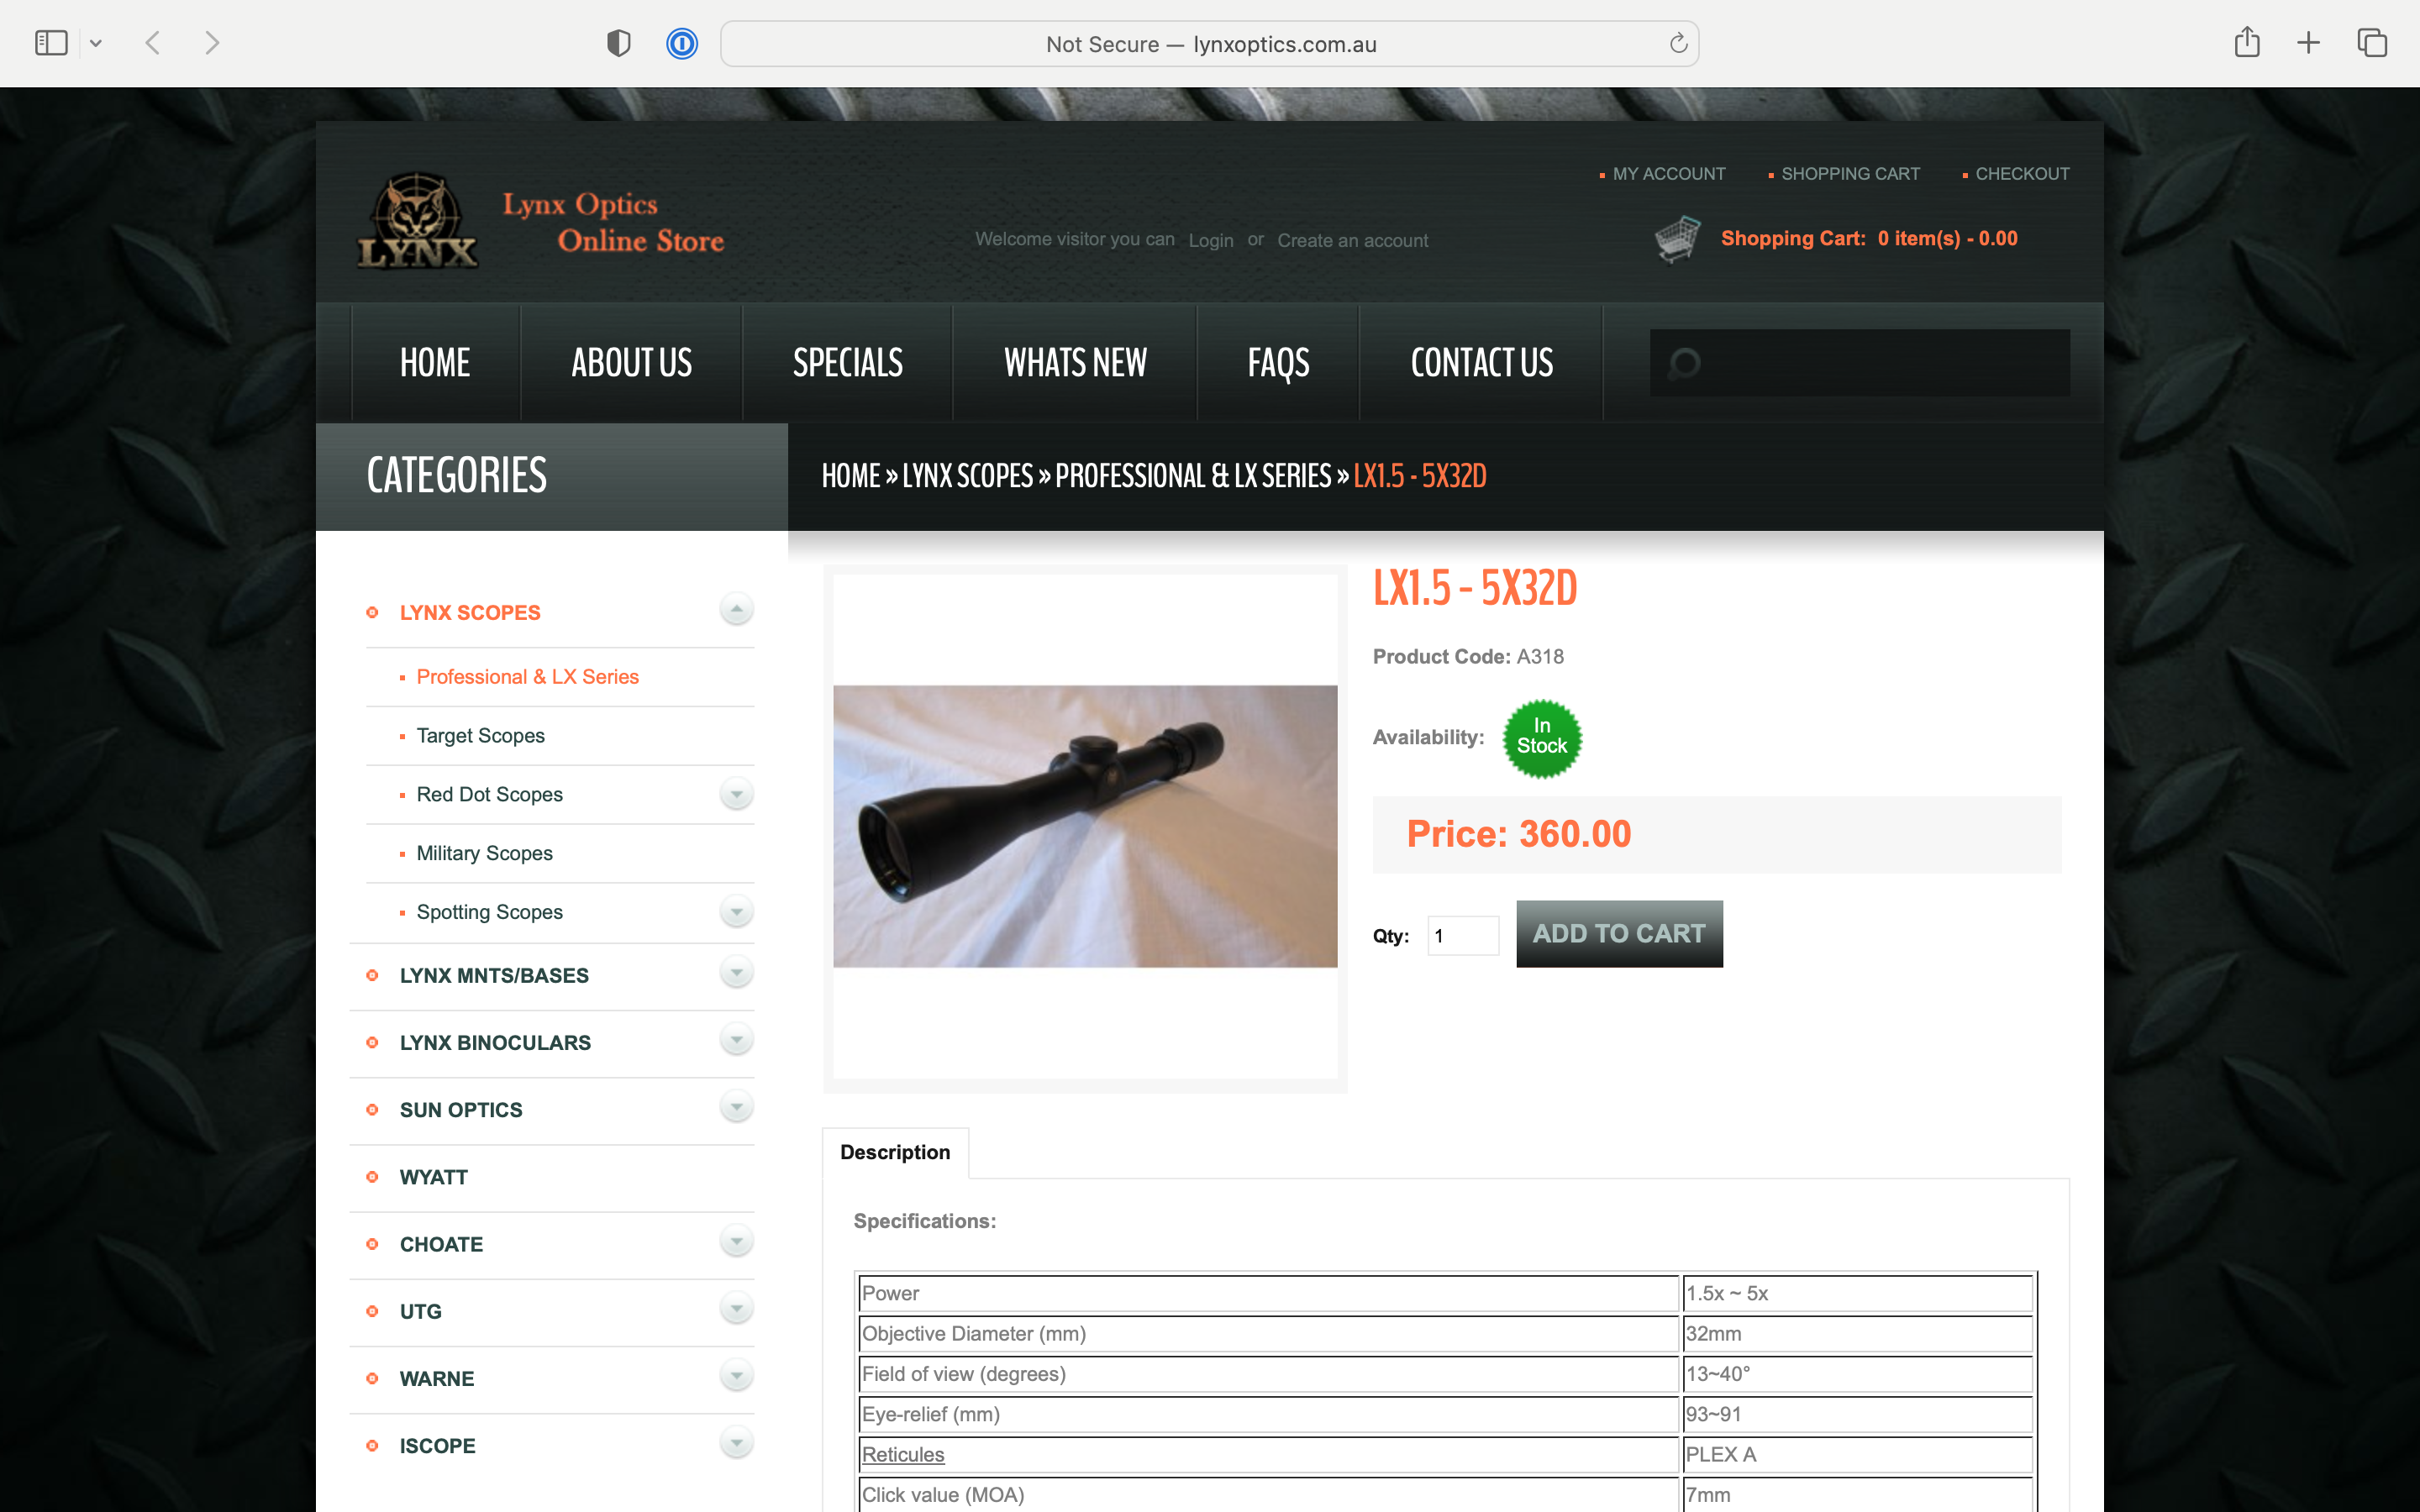Expand the LYNX BINOCULARS arrow

click(x=736, y=1040)
